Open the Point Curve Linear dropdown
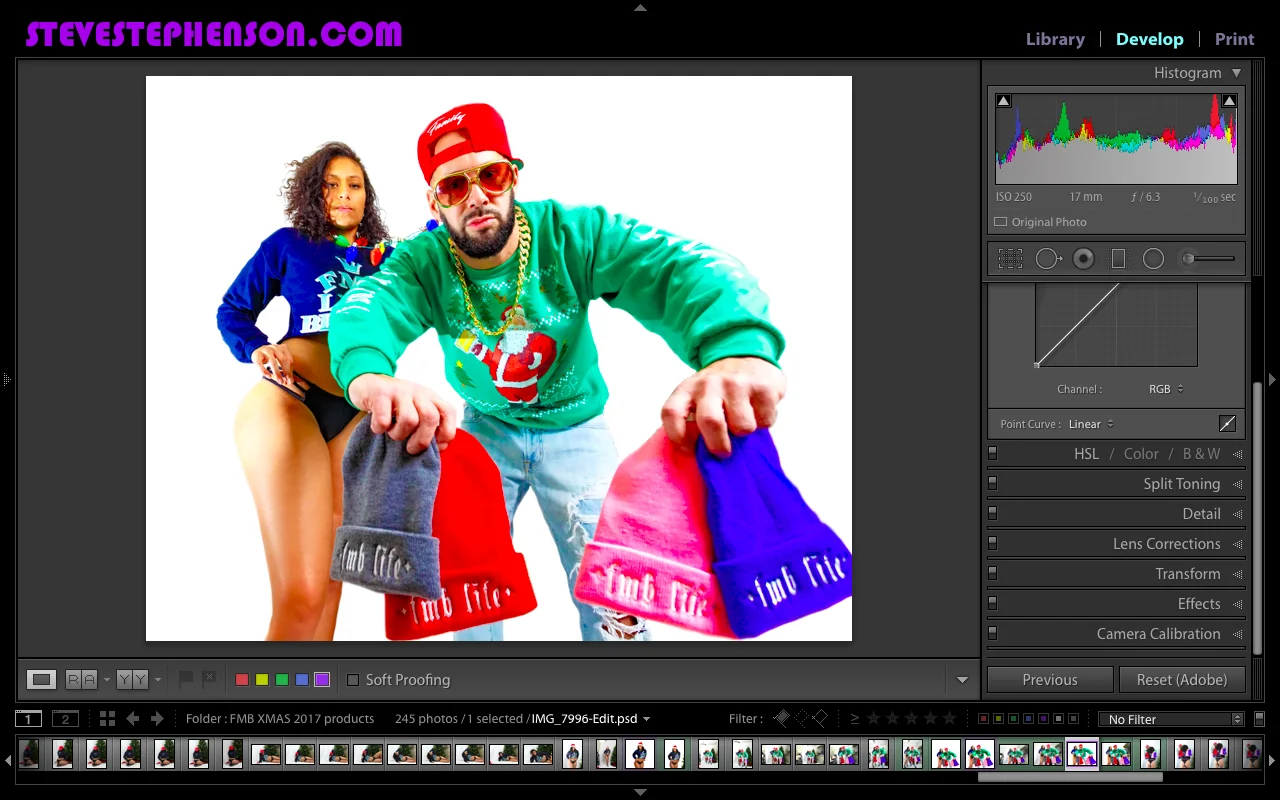Image resolution: width=1280 pixels, height=800 pixels. pyautogui.click(x=1091, y=424)
